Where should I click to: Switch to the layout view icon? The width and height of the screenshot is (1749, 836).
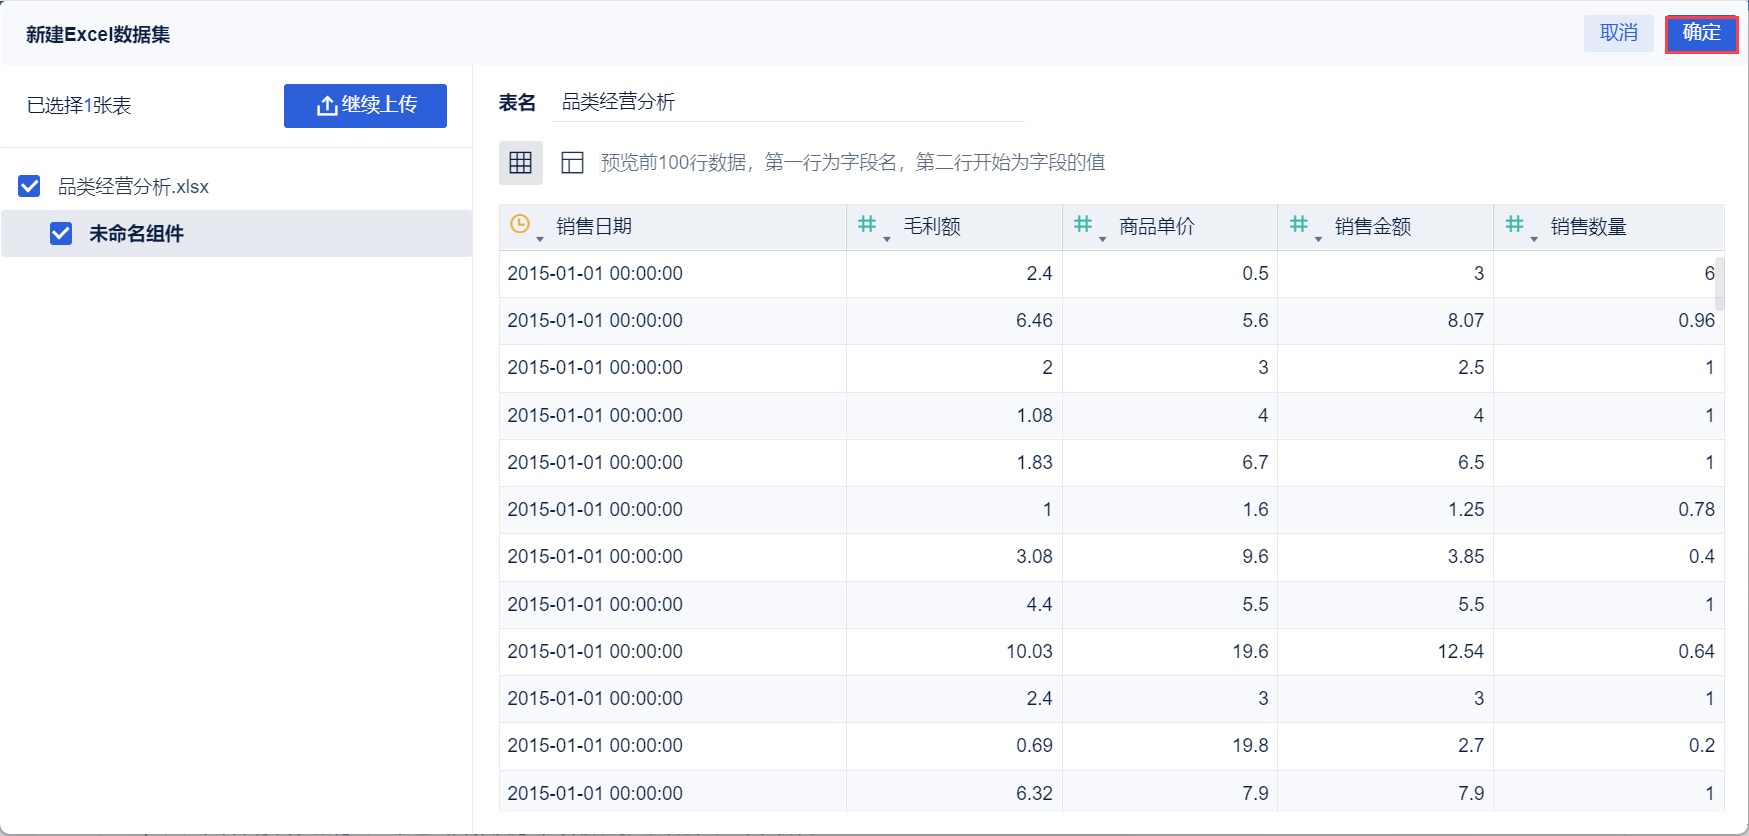pyautogui.click(x=572, y=163)
